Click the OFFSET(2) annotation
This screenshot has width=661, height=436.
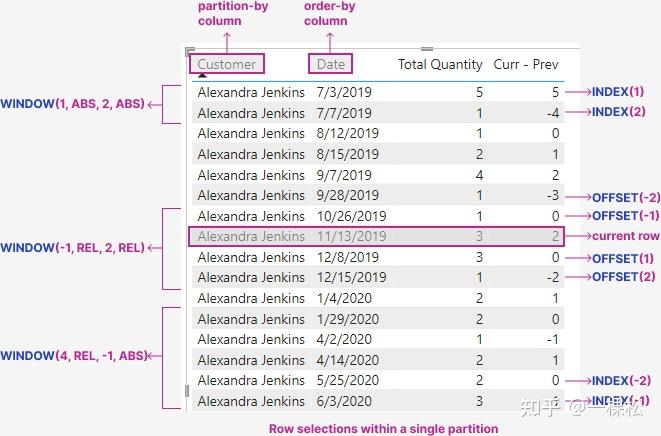point(624,276)
